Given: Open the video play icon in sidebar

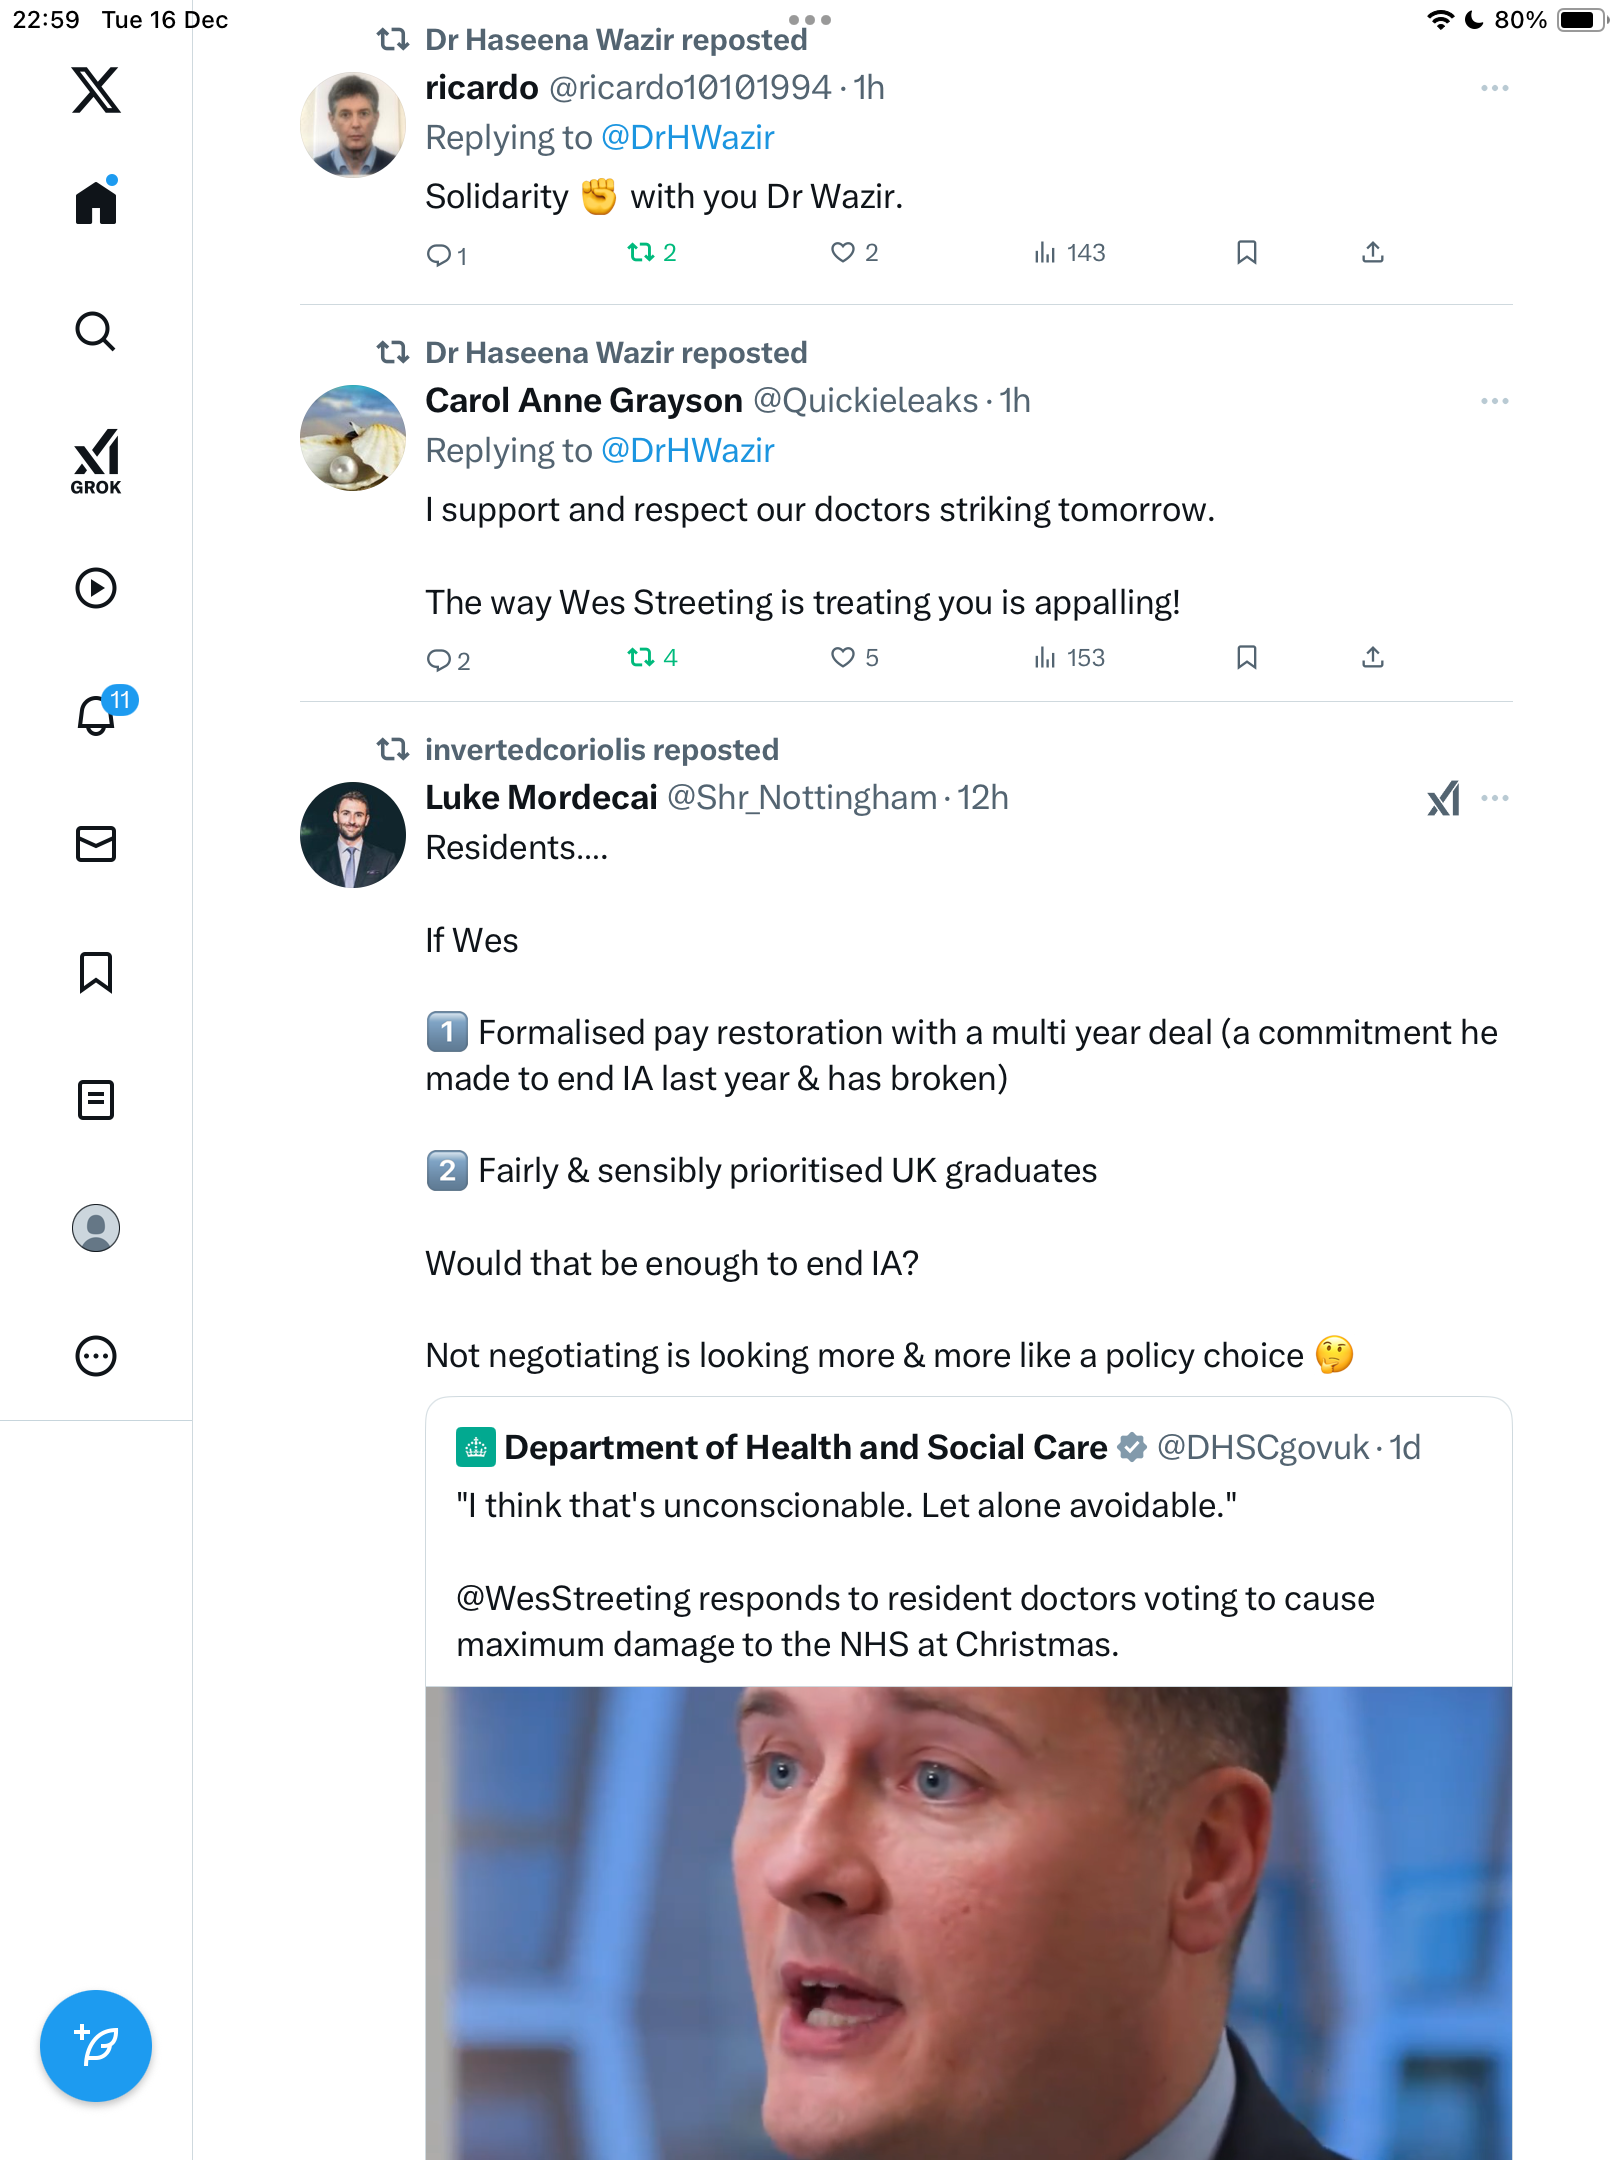Looking at the screenshot, I should coord(96,588).
